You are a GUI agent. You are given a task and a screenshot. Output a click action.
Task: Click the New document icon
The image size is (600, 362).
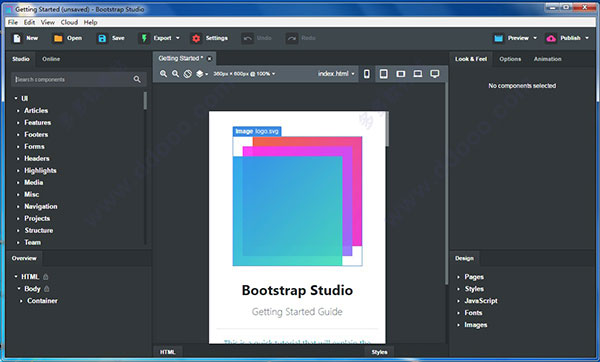[x=17, y=38]
